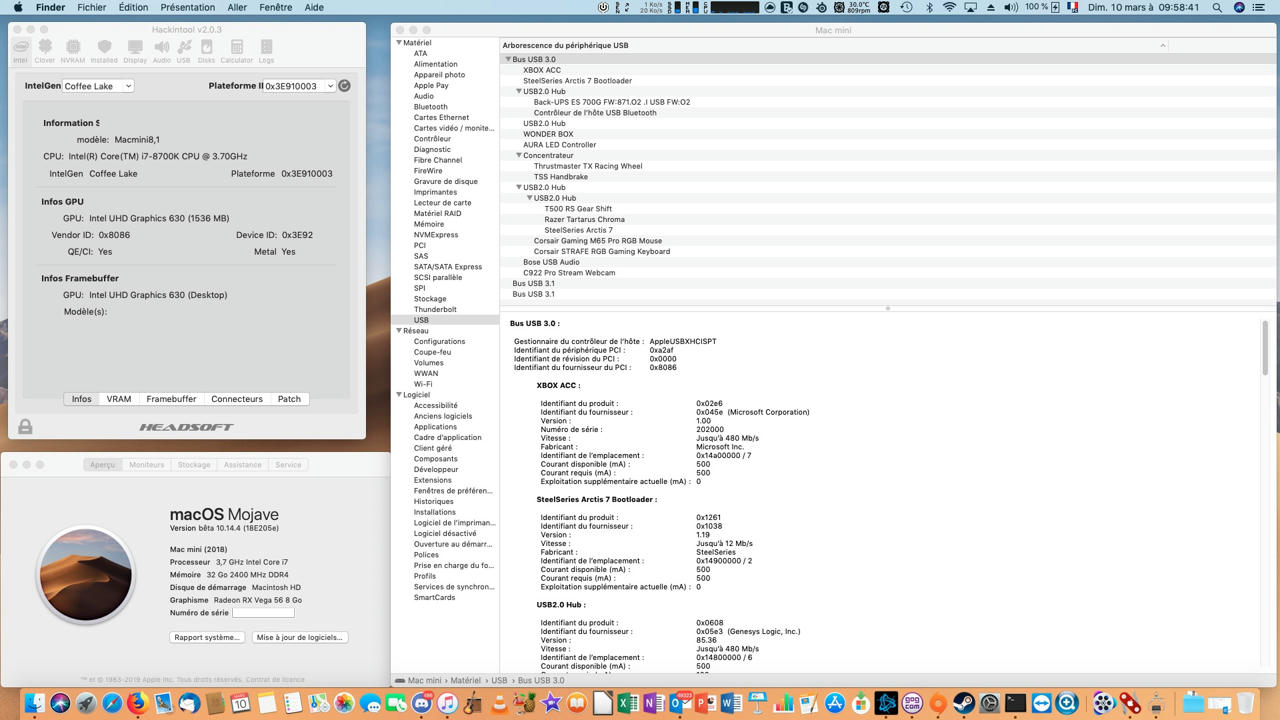Switch to the VRAM tab in Hackintool

click(119, 399)
